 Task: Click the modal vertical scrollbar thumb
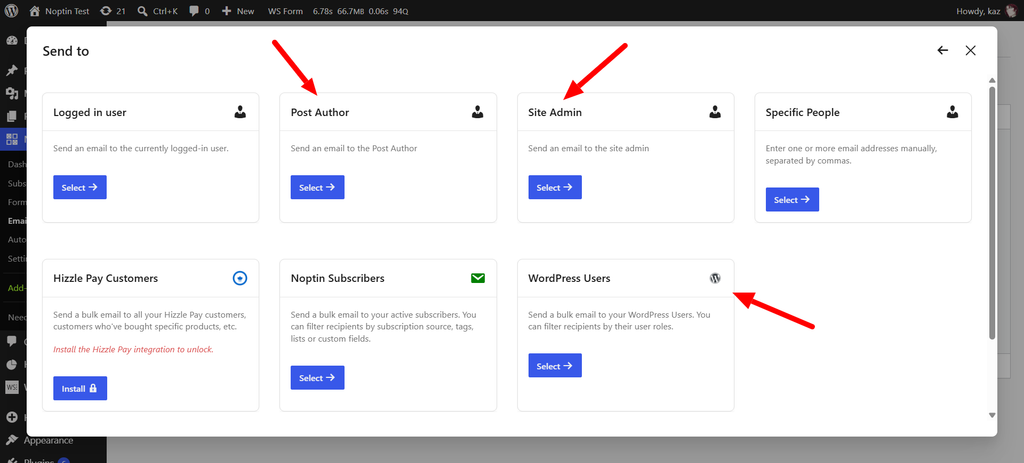coord(992,212)
